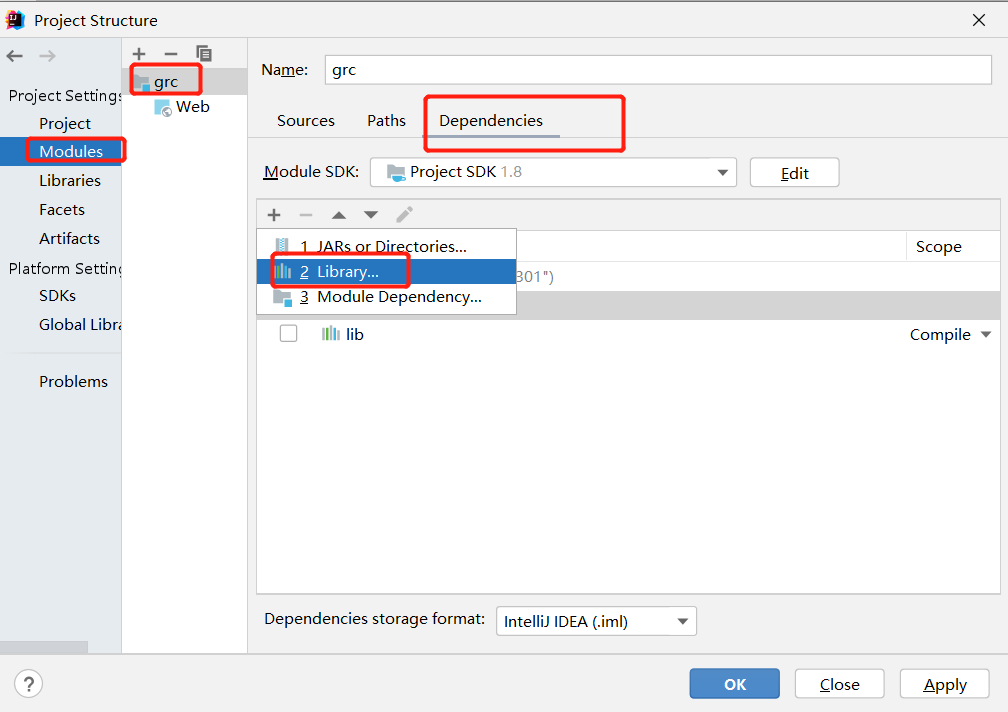Select the grc module
The image size is (1008, 712).
coord(184,82)
